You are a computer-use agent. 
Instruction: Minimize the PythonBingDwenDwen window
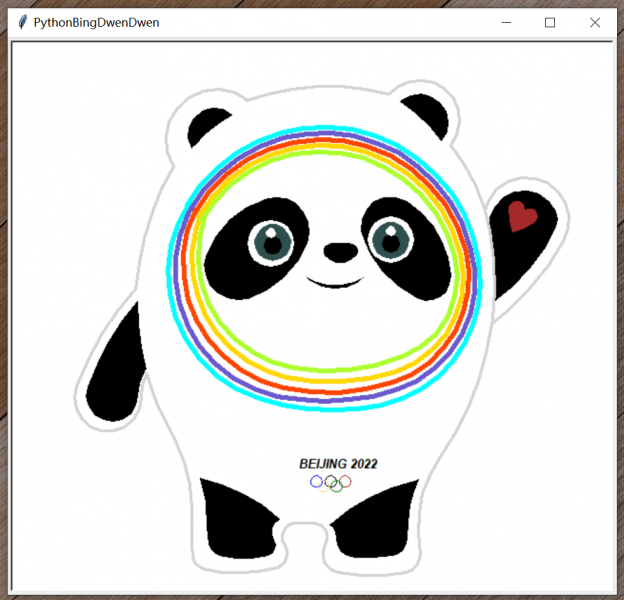[507, 22]
